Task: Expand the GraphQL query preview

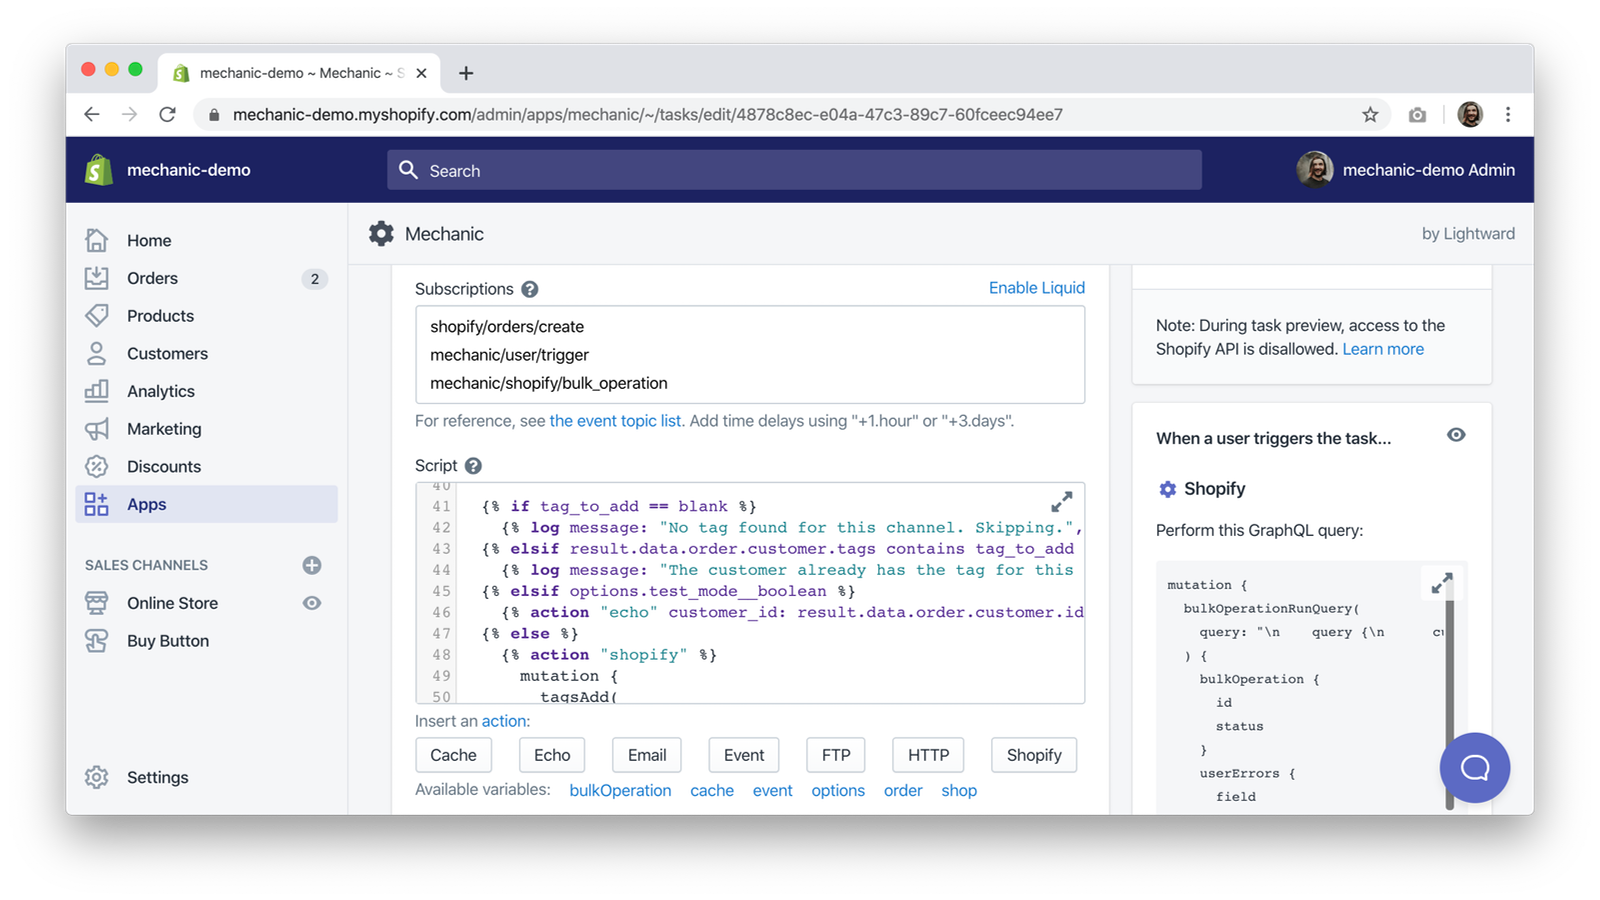Action: [1441, 584]
